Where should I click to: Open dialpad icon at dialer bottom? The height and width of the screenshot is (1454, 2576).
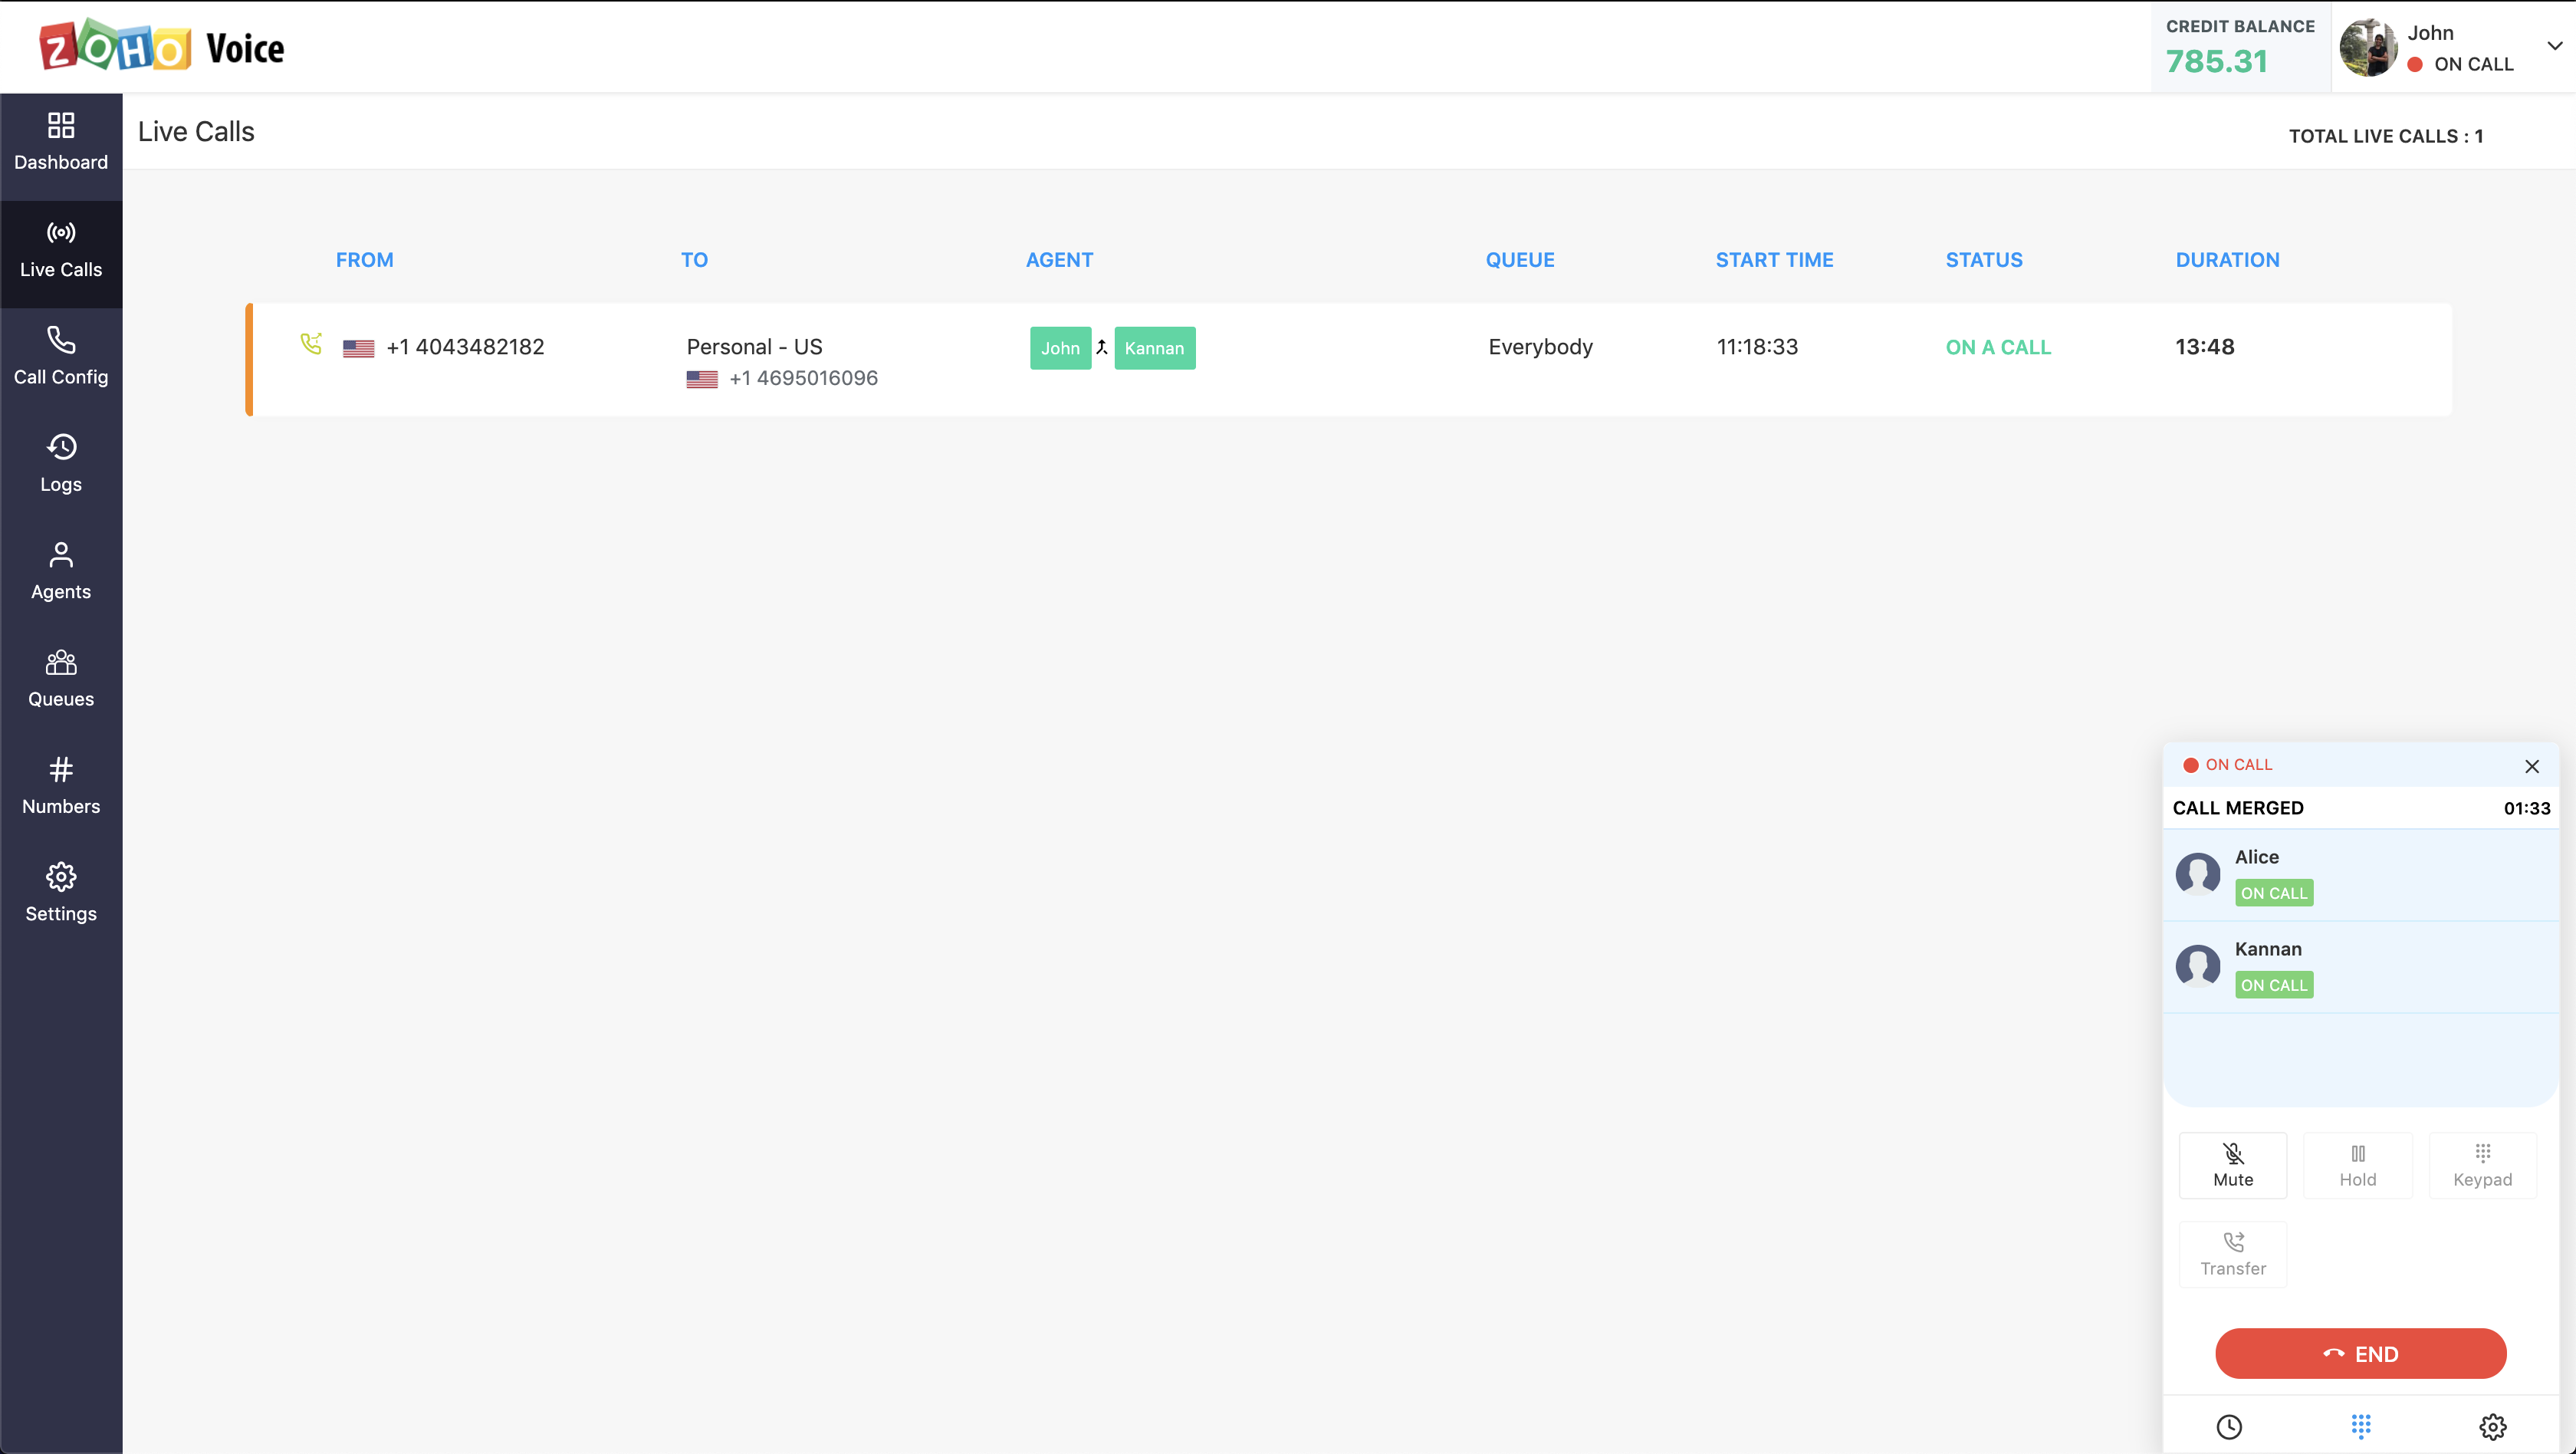2361,1426
